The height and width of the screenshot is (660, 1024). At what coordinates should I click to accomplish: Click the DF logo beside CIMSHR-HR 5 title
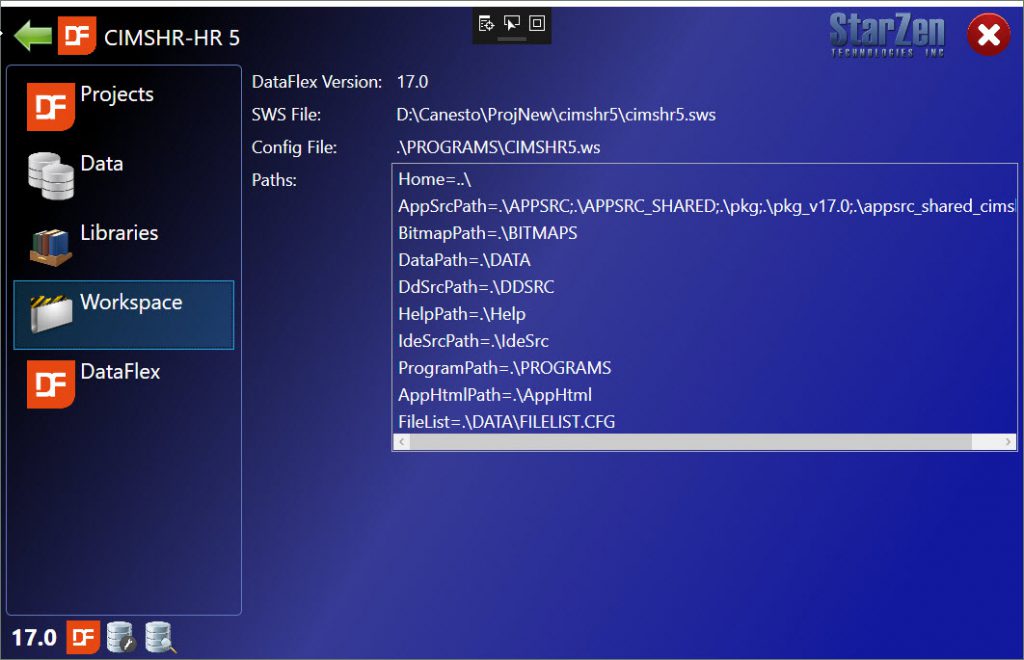pyautogui.click(x=77, y=37)
